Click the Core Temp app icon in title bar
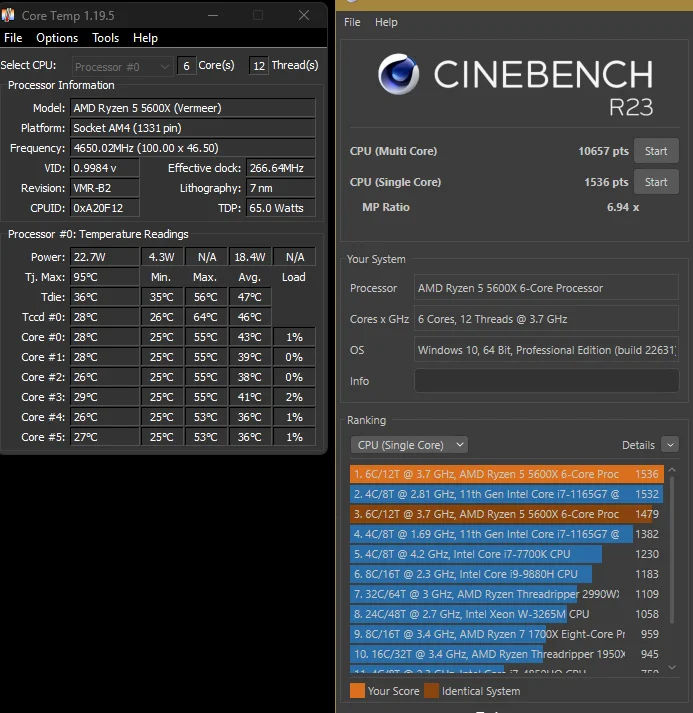The height and width of the screenshot is (713, 693). pyautogui.click(x=8, y=15)
